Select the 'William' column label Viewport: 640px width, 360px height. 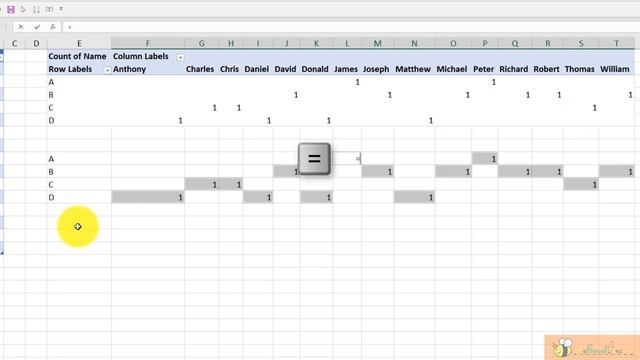pos(615,69)
